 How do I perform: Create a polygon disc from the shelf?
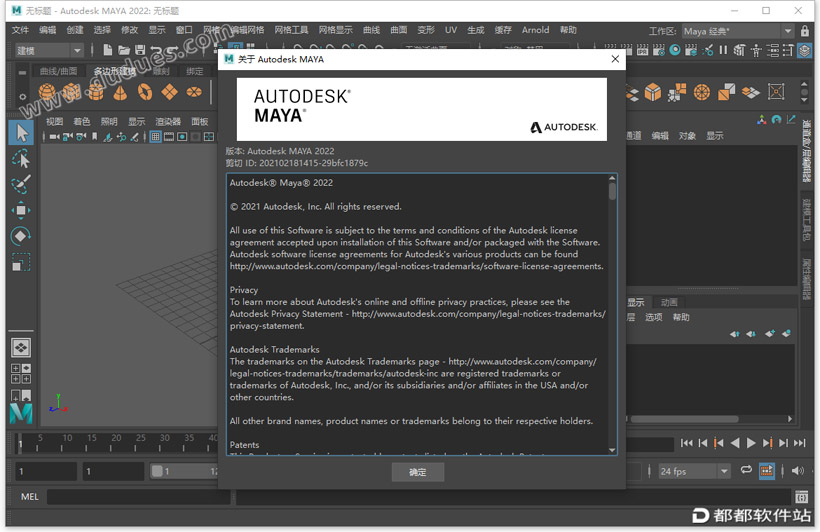(x=194, y=92)
